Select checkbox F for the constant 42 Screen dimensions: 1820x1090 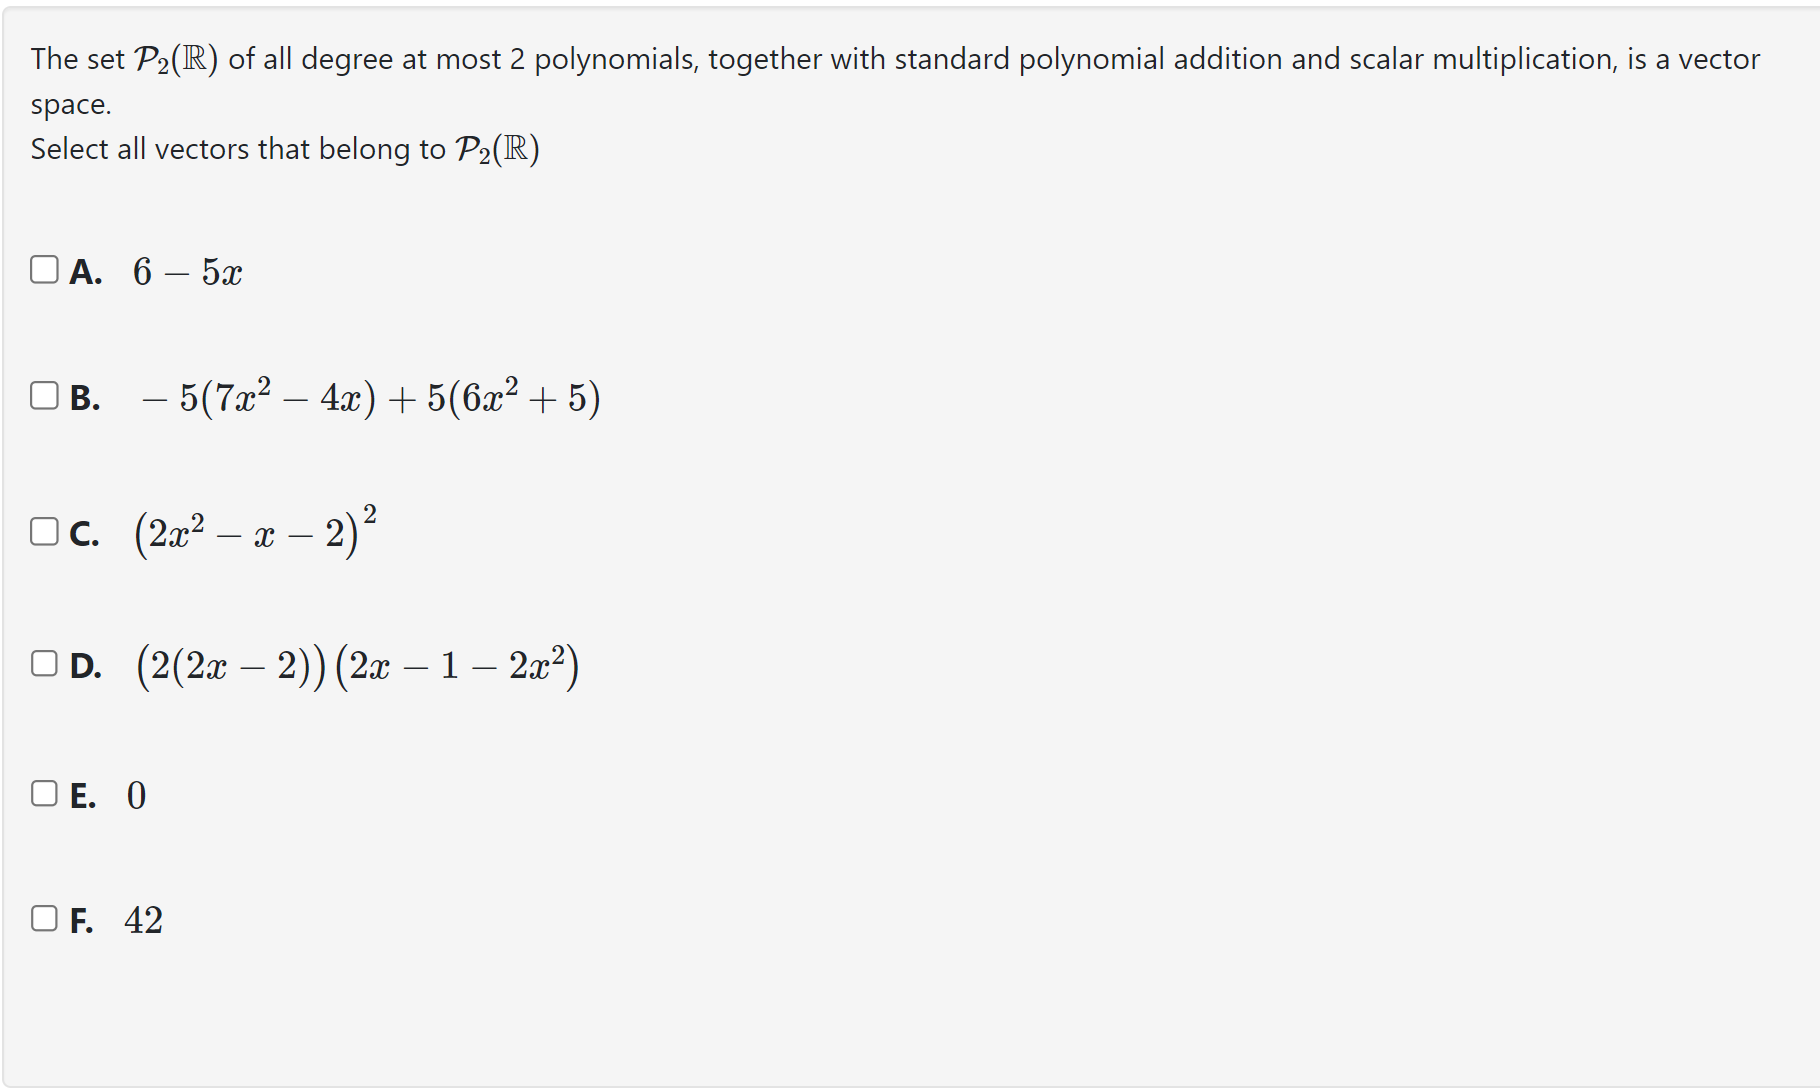point(44,917)
